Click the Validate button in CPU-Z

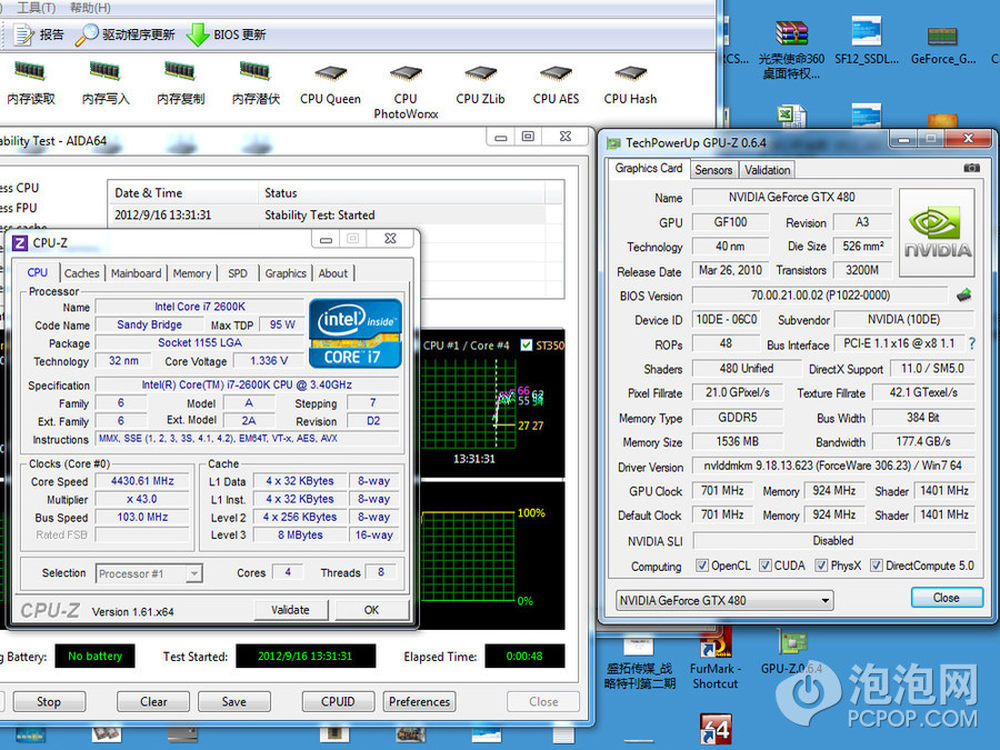click(290, 610)
